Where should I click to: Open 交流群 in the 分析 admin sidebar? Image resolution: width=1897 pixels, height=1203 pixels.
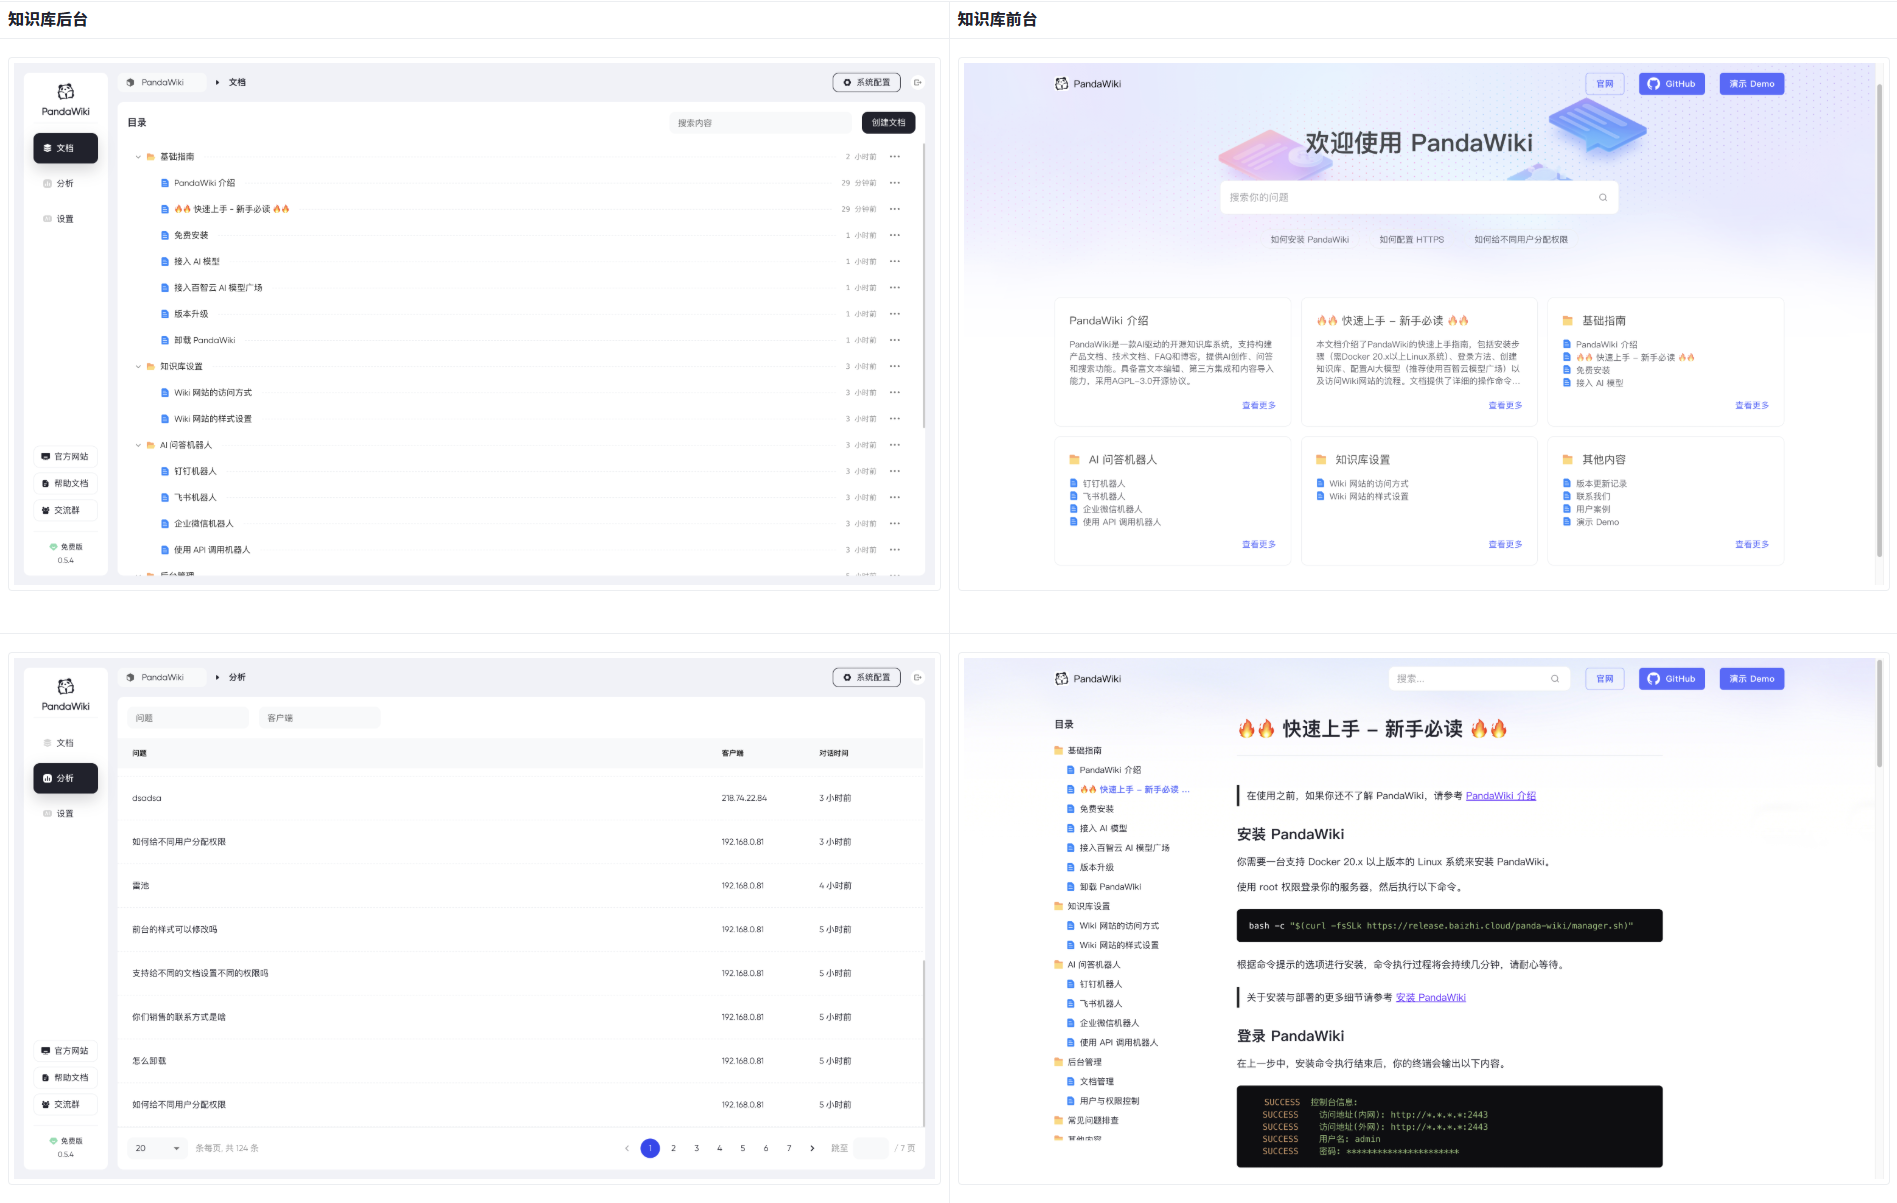[66, 1104]
